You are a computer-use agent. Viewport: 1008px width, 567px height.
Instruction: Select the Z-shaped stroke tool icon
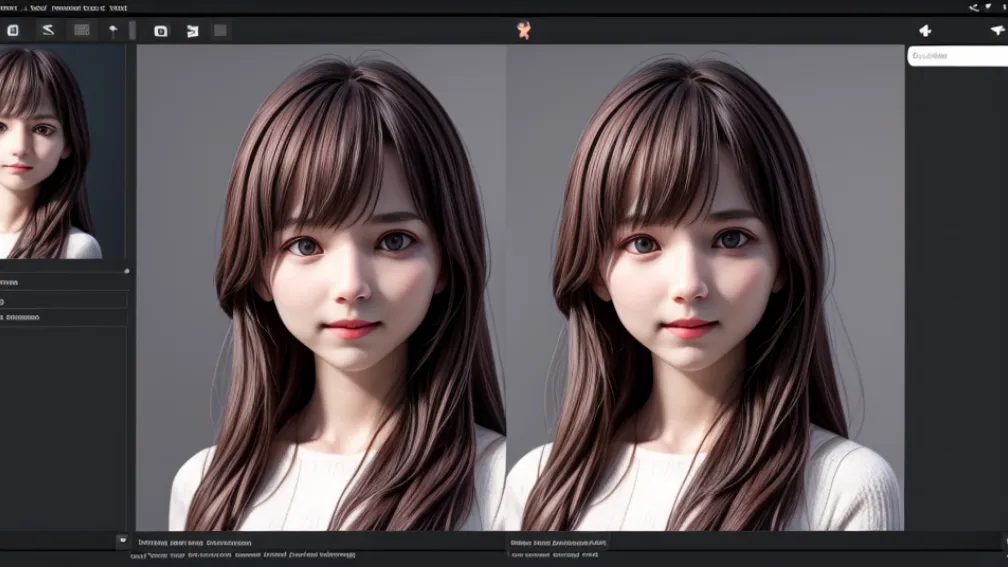click(x=48, y=30)
